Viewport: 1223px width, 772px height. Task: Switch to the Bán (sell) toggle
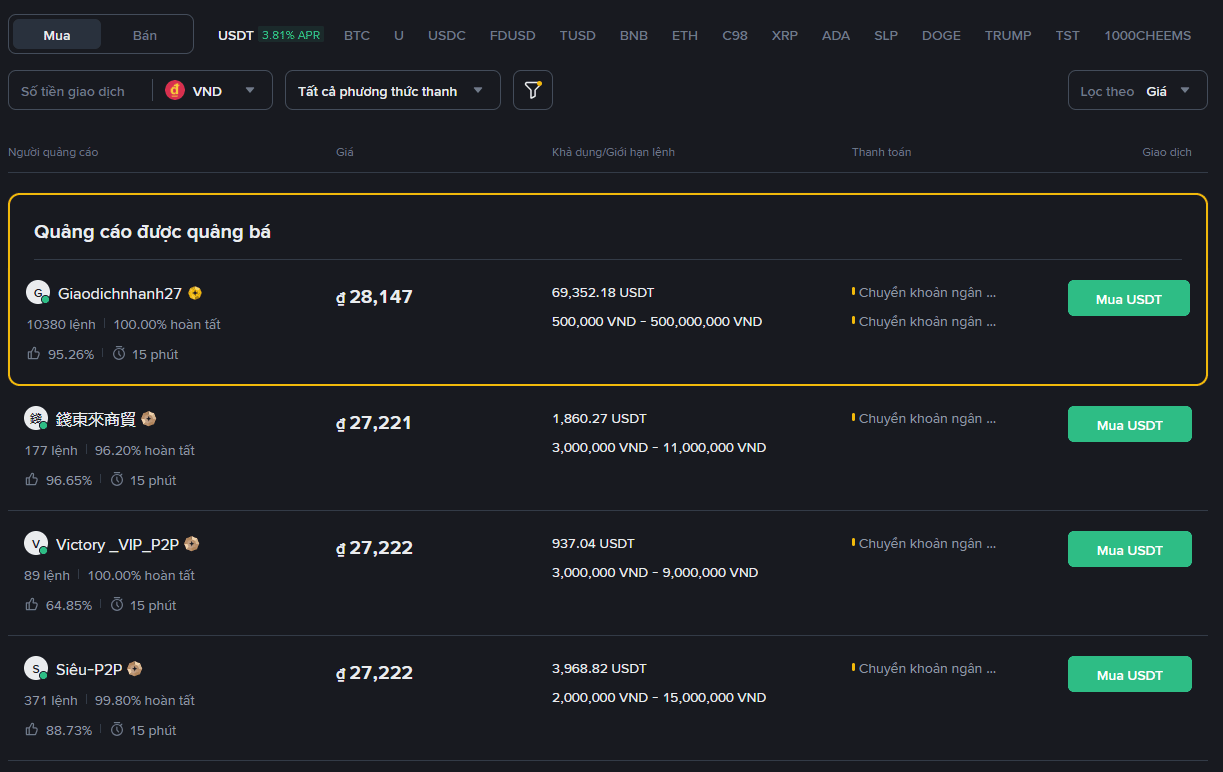pyautogui.click(x=145, y=35)
